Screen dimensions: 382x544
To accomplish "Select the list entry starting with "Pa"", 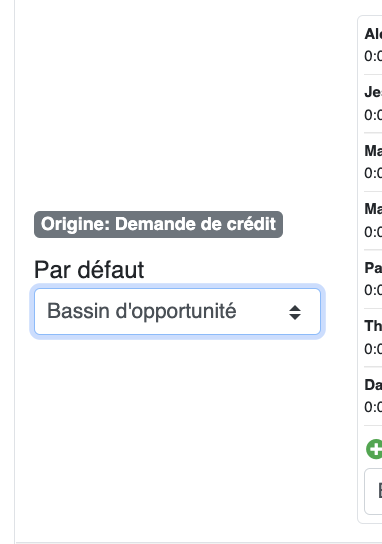I will coord(373,279).
